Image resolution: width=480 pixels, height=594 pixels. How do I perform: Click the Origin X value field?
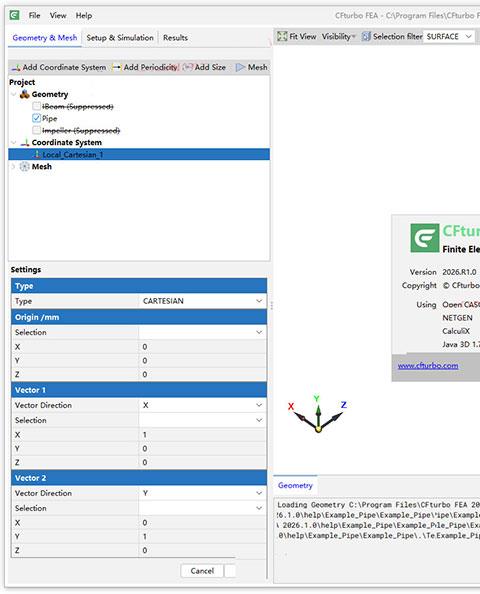coord(203,347)
